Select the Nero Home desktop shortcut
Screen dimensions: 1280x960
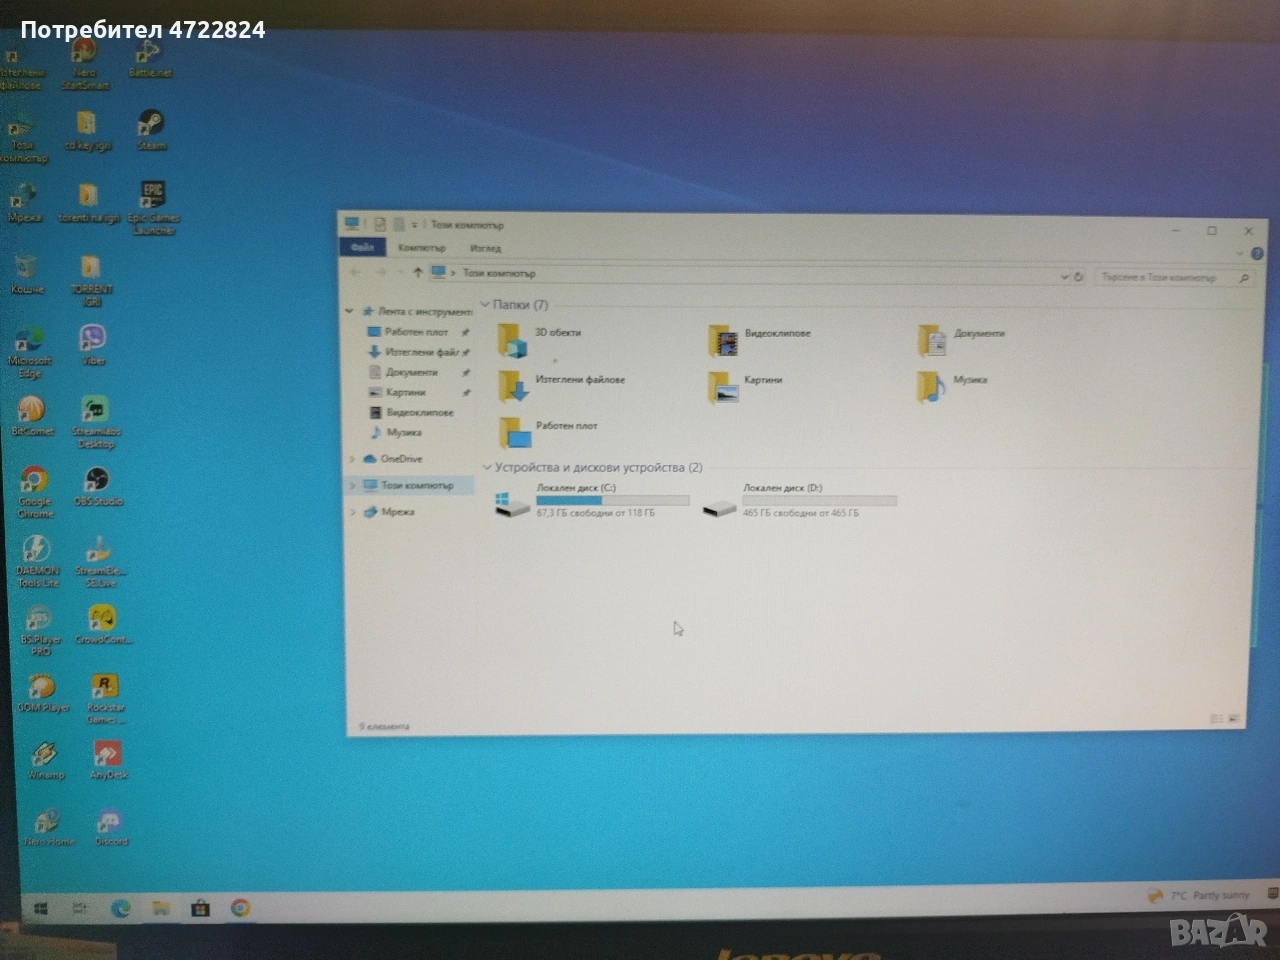point(48,828)
